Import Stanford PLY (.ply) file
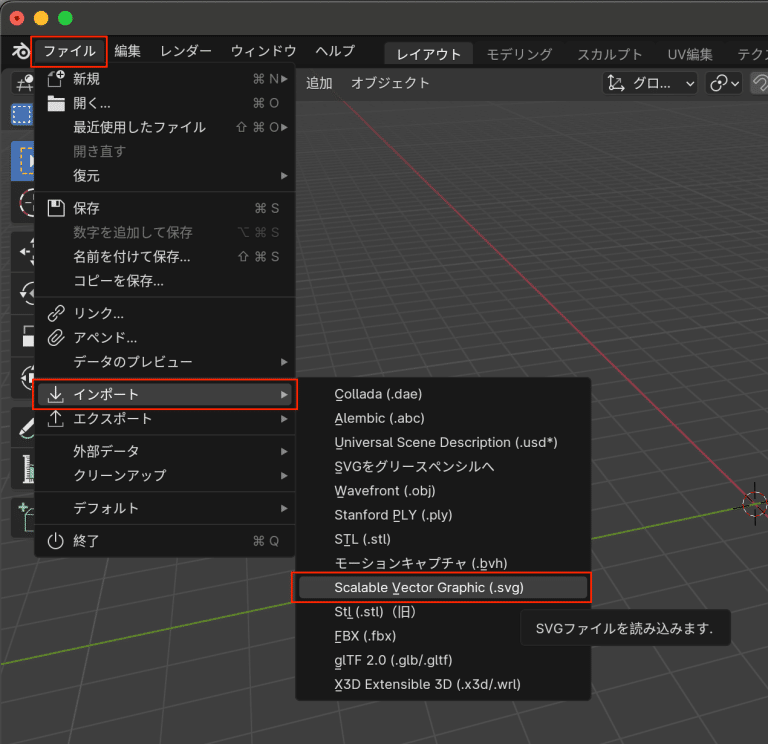768x744 pixels. pos(443,515)
